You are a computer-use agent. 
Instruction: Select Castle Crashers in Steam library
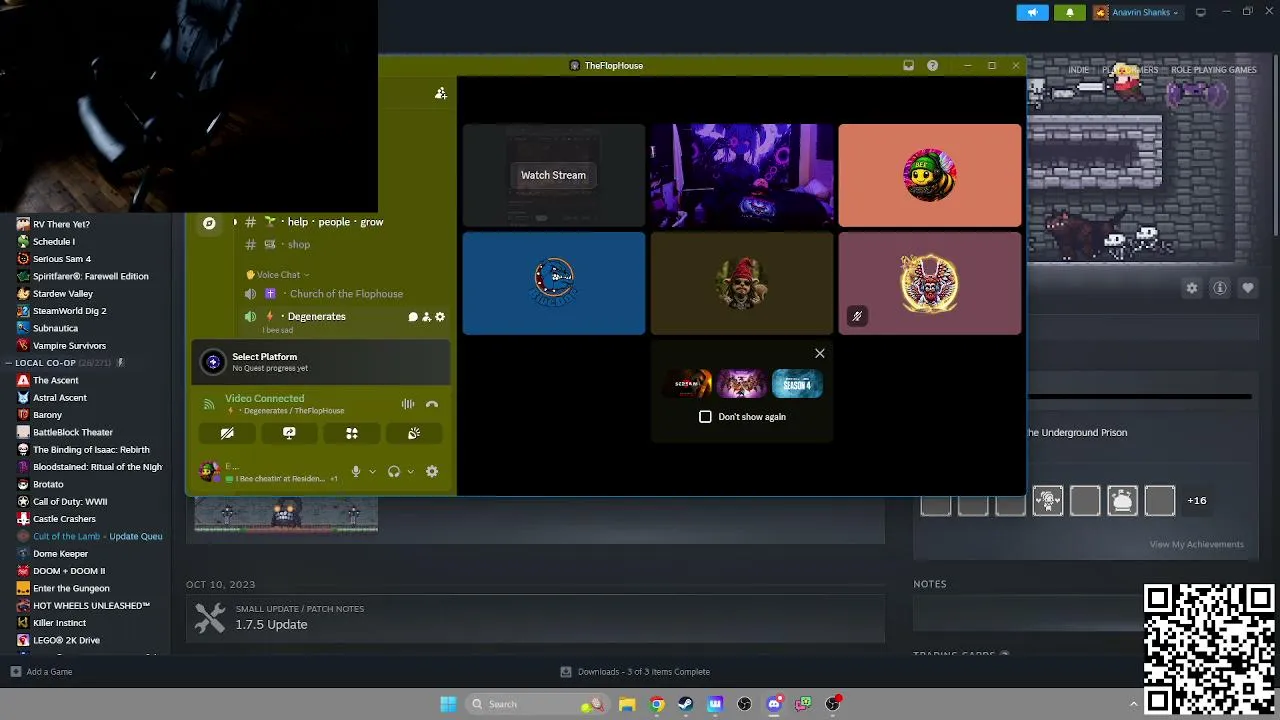point(64,519)
